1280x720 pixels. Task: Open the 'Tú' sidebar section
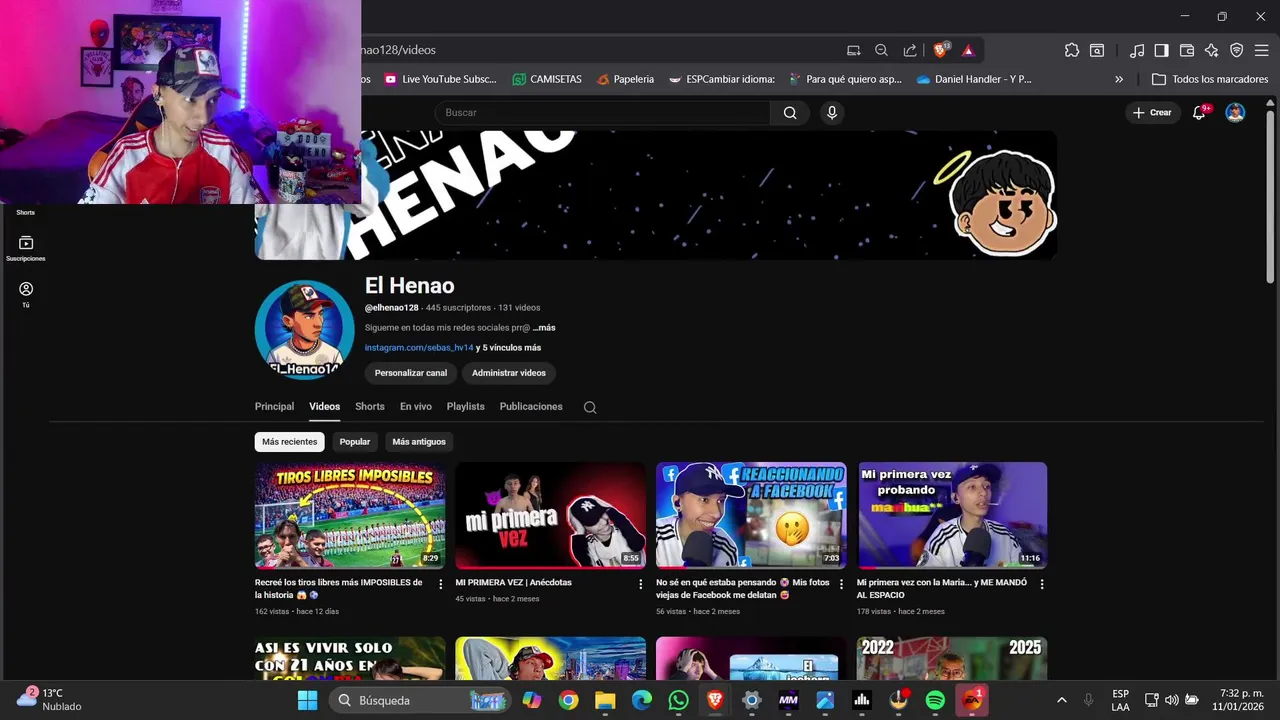click(x=26, y=294)
